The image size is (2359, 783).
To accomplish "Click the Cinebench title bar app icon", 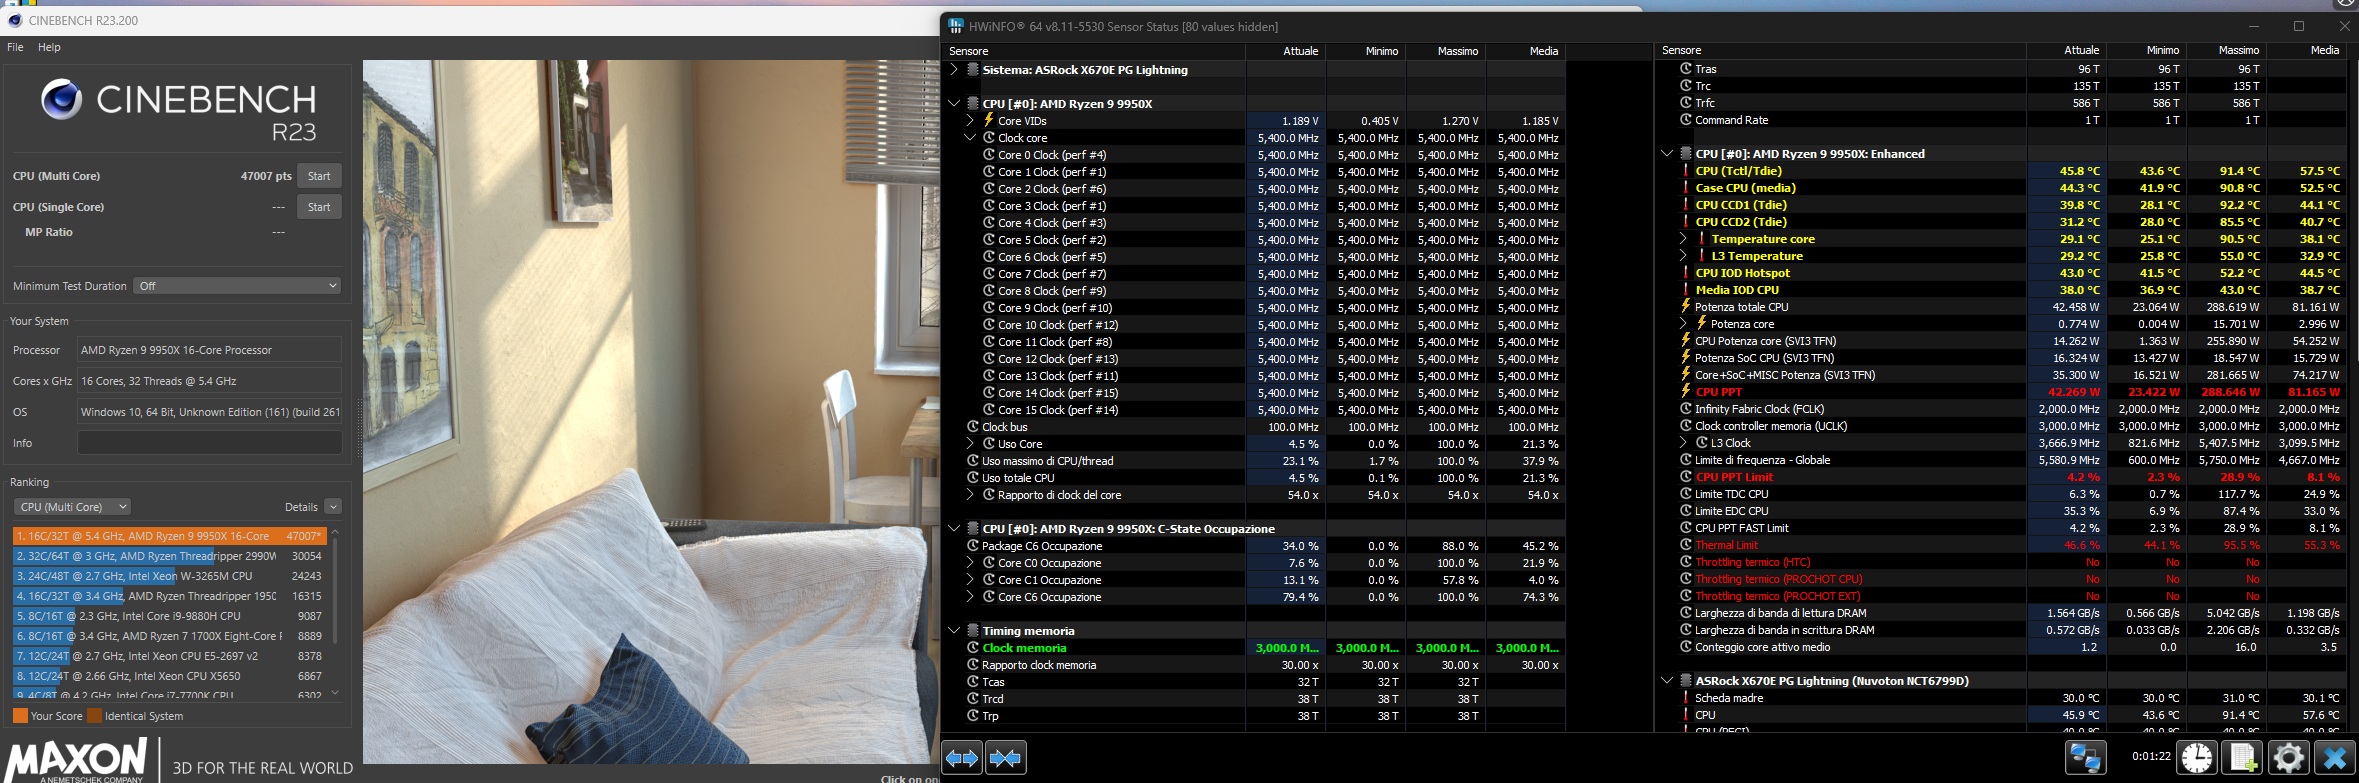I will coord(14,20).
